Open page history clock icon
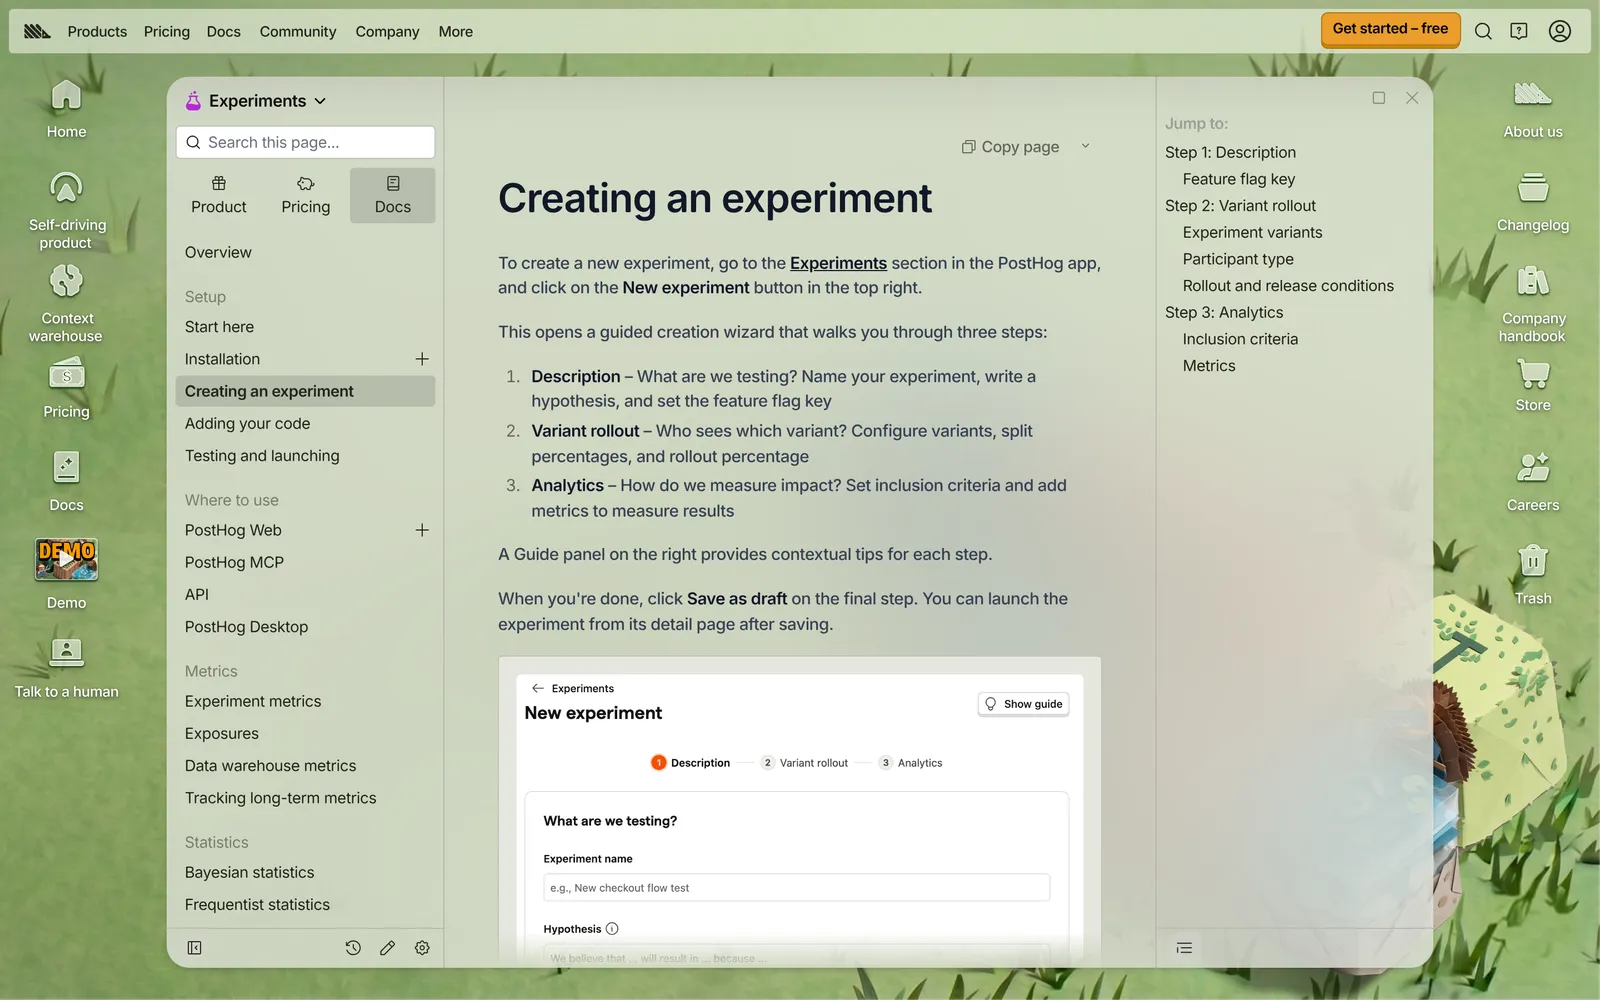The height and width of the screenshot is (1000, 1600). pyautogui.click(x=353, y=948)
